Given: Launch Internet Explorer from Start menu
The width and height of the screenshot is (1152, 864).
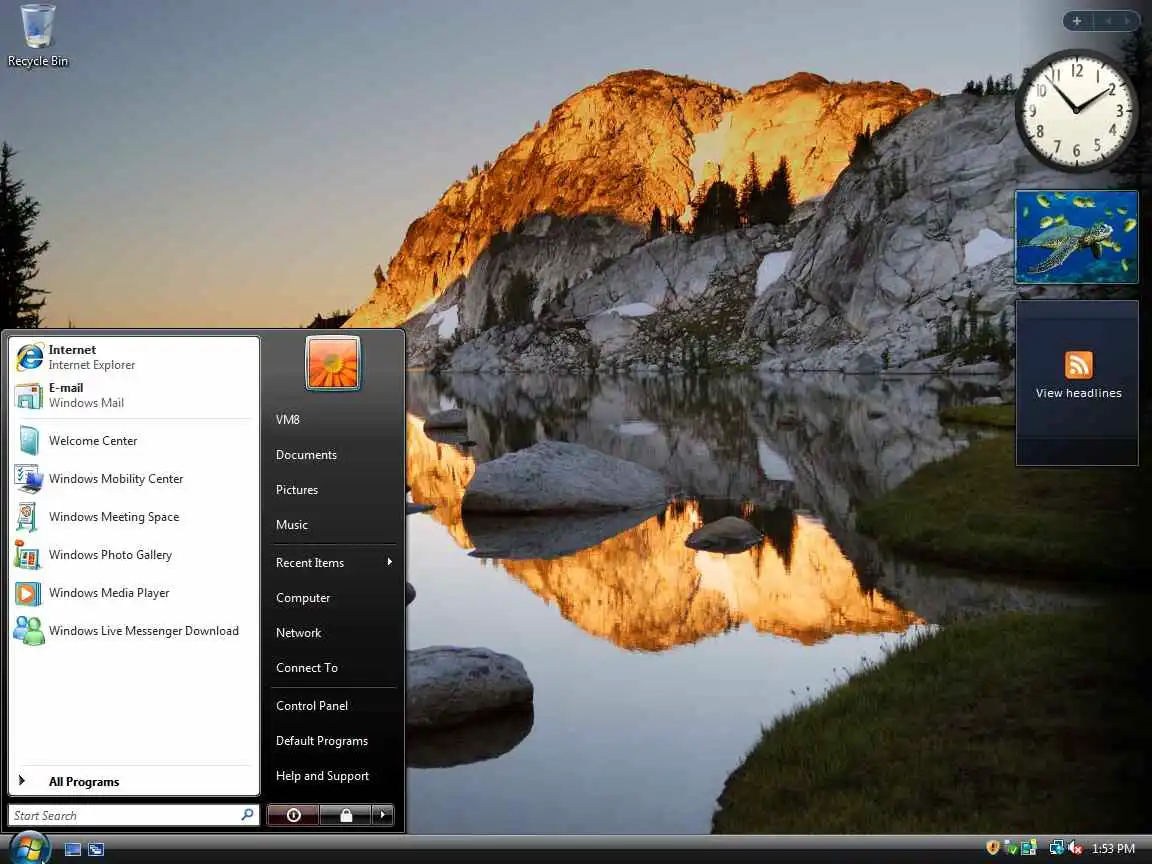Looking at the screenshot, I should [134, 357].
